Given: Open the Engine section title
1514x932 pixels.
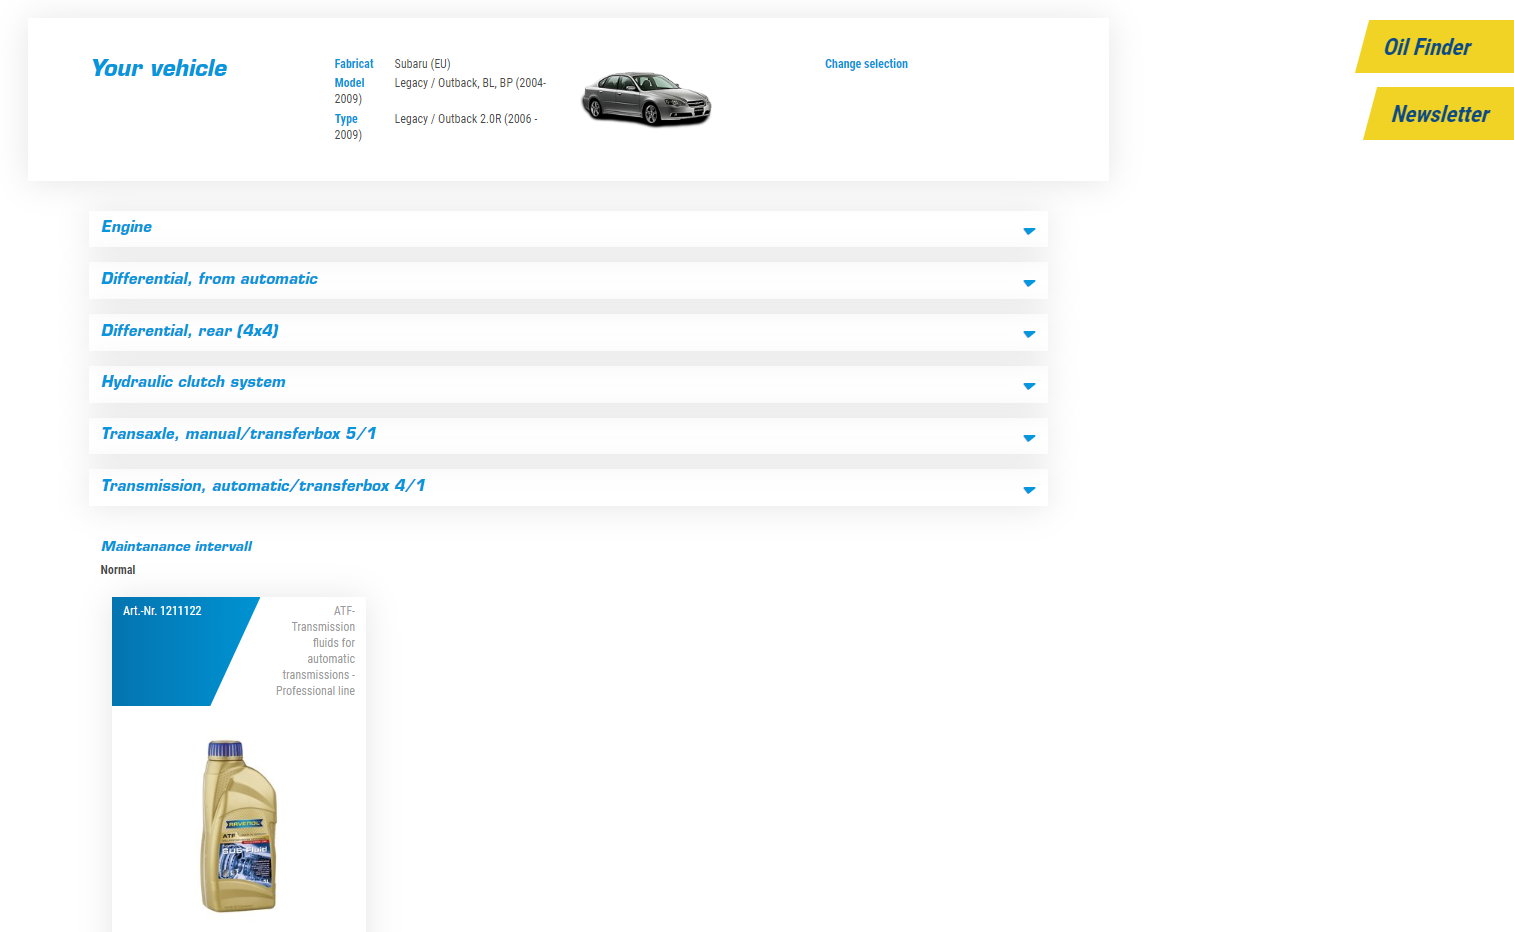Looking at the screenshot, I should [x=127, y=227].
